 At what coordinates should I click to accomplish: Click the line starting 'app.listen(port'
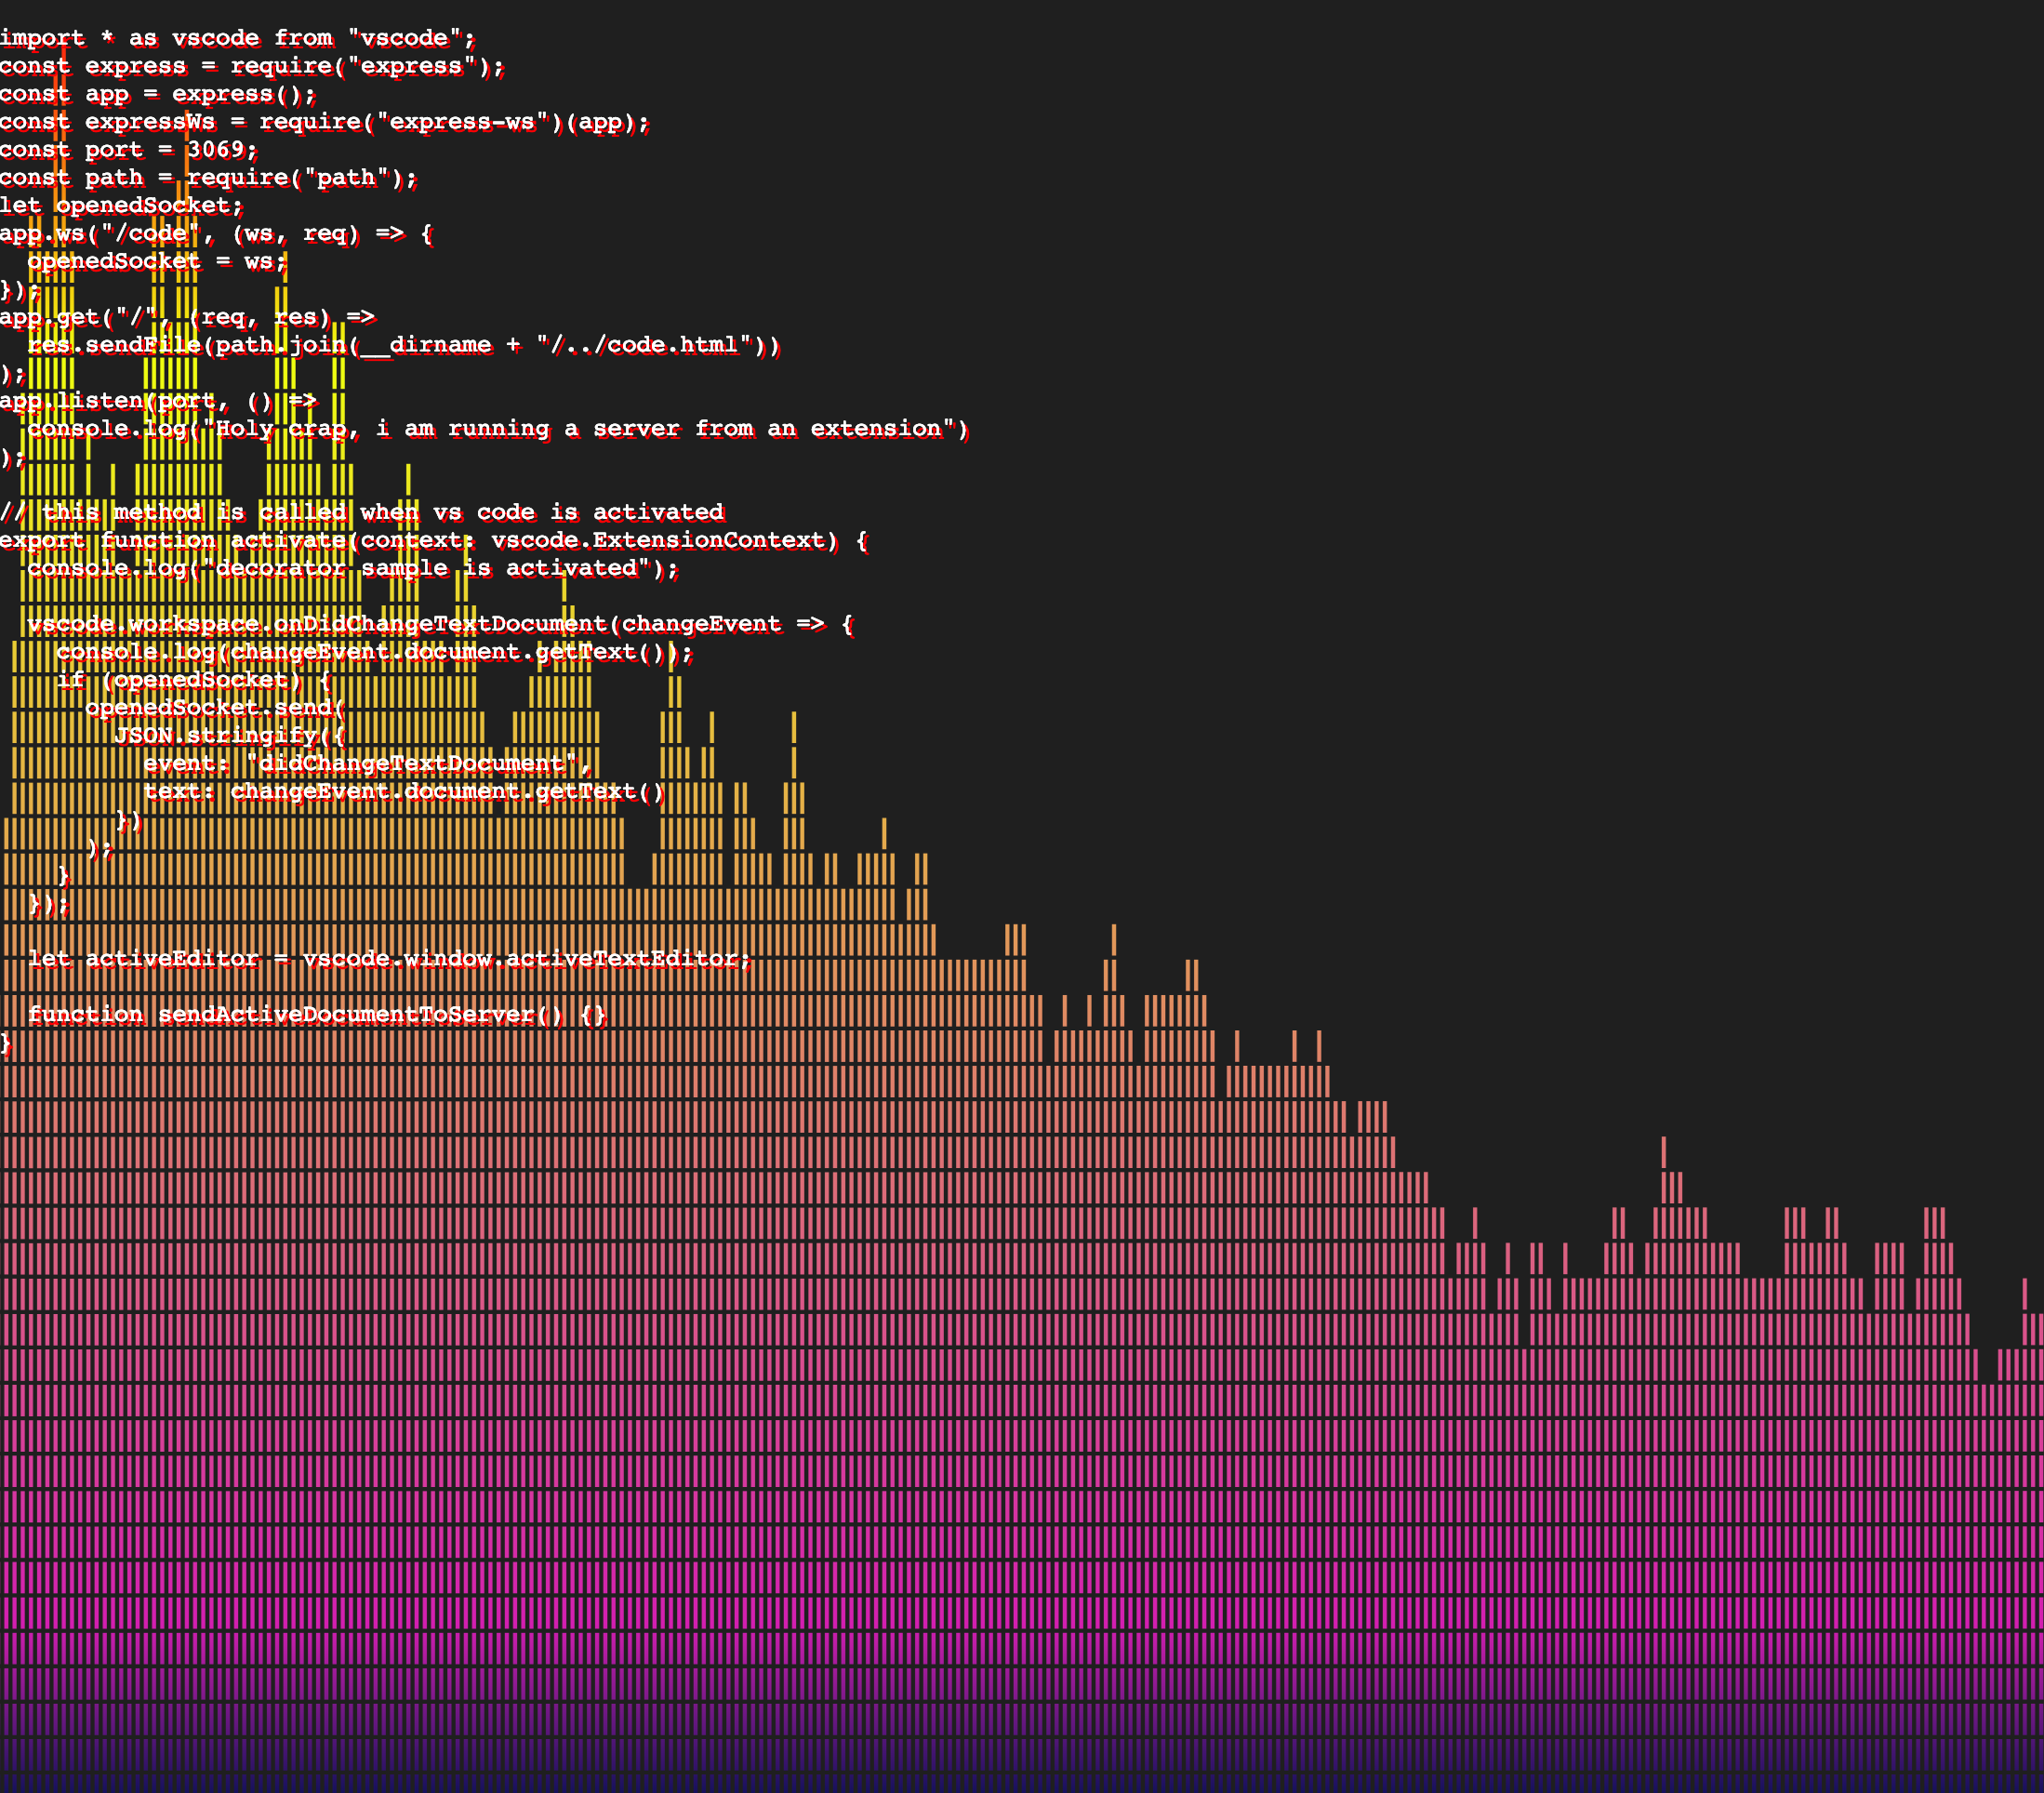tap(158, 402)
